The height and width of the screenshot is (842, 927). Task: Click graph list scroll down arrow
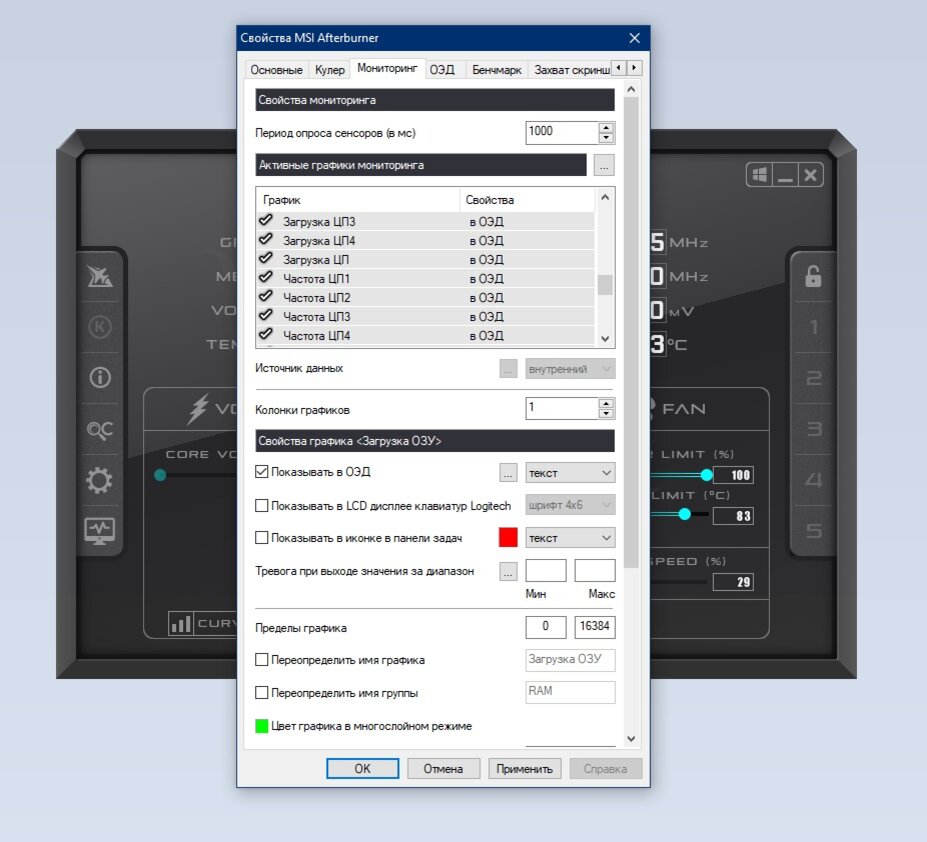coord(605,339)
